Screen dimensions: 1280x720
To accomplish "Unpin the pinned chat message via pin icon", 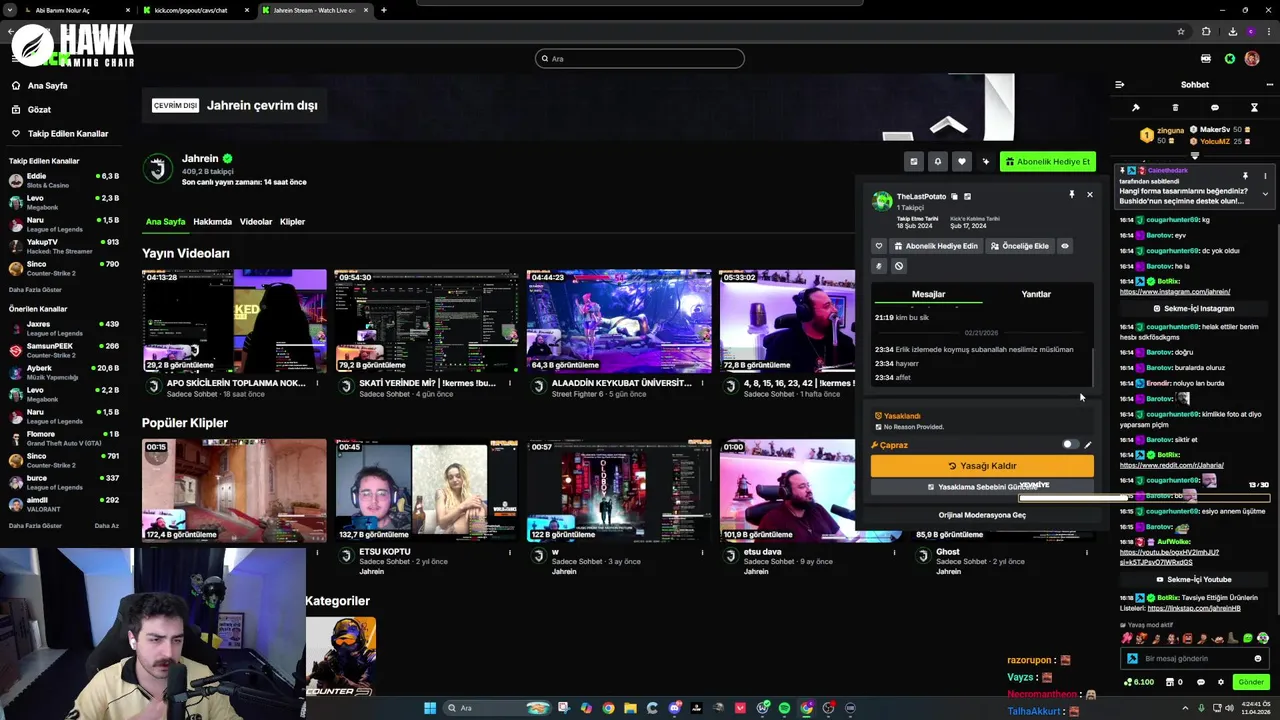I will coord(1245,175).
